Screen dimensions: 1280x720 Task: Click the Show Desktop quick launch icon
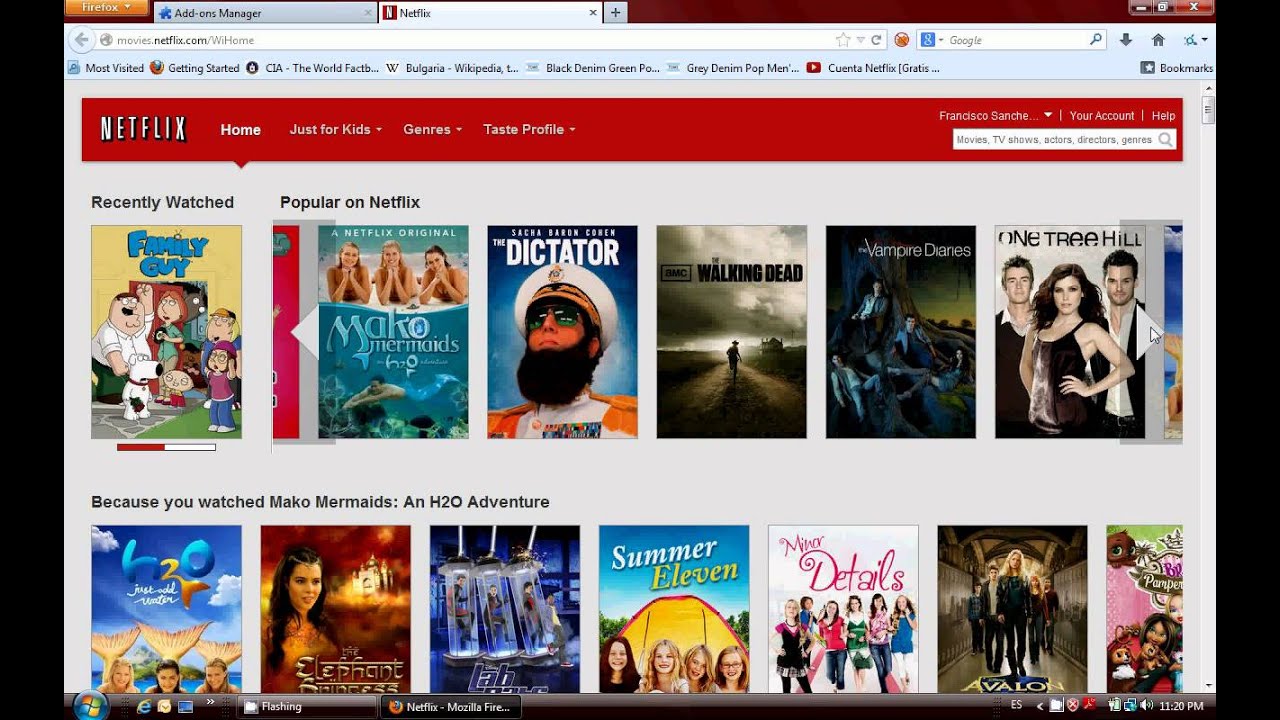pyautogui.click(x=185, y=706)
